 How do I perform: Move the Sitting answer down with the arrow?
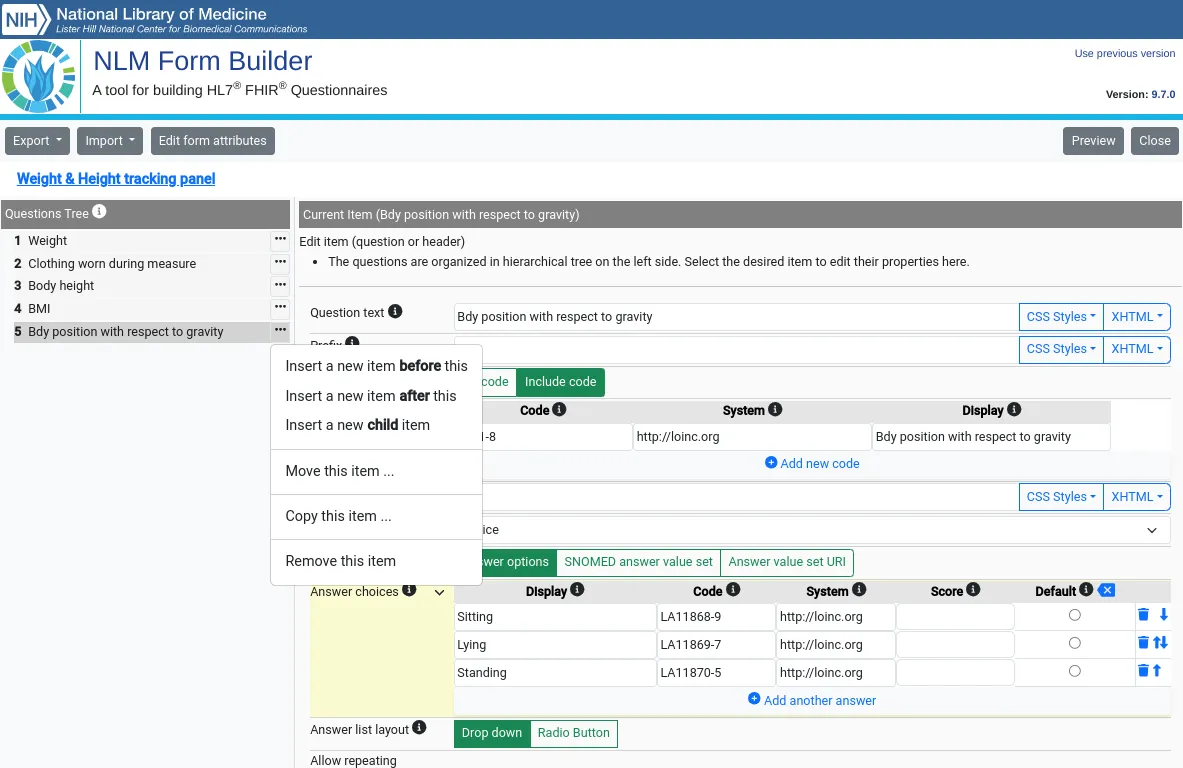[x=1163, y=615]
